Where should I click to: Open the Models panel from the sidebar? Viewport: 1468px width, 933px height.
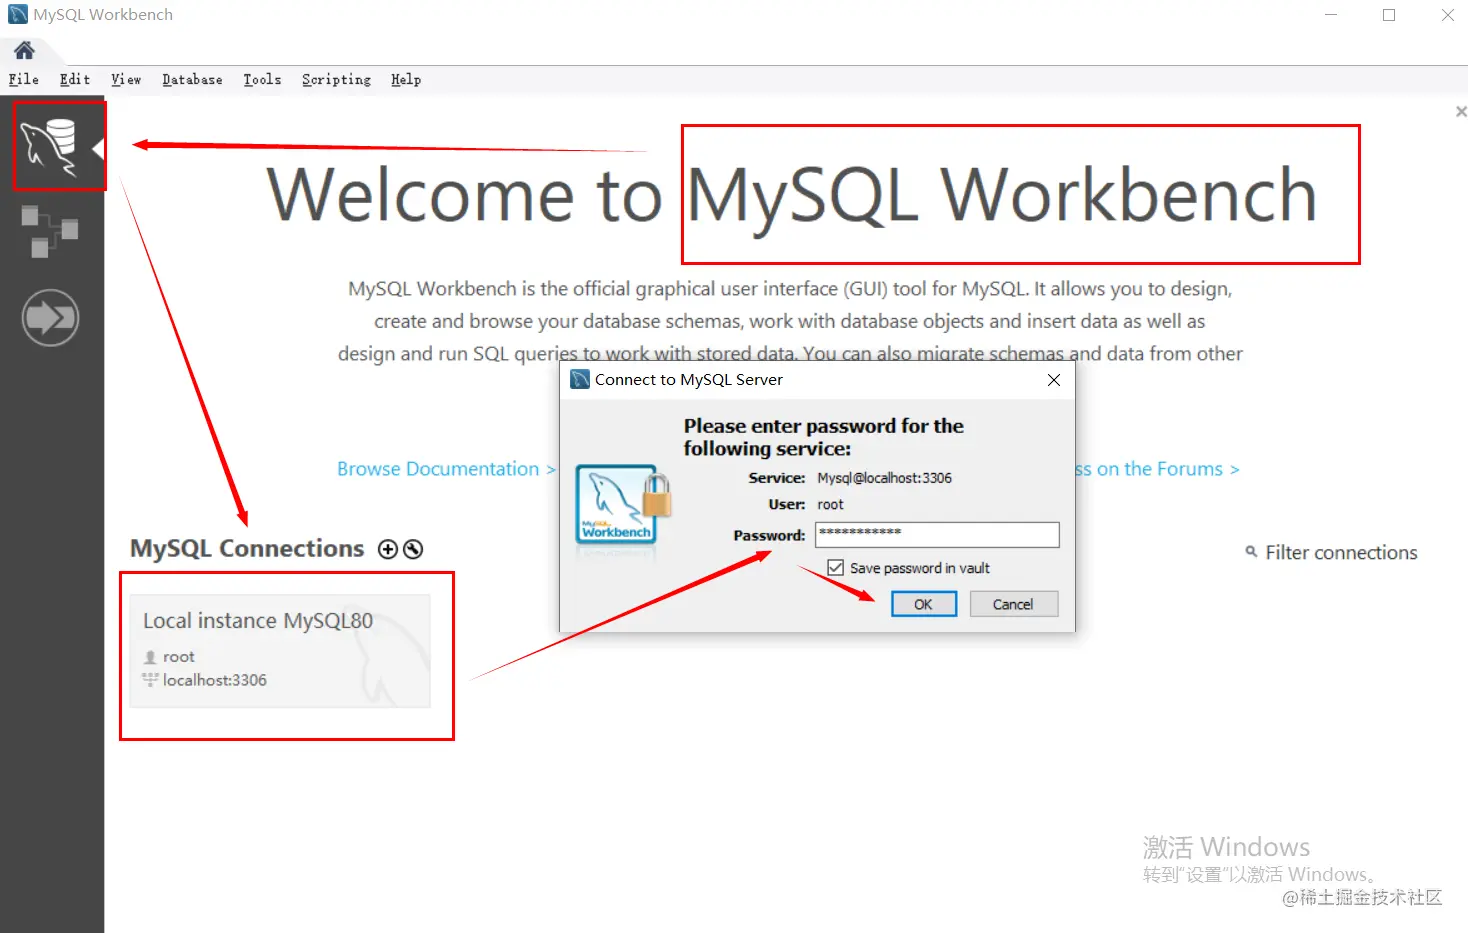49,232
